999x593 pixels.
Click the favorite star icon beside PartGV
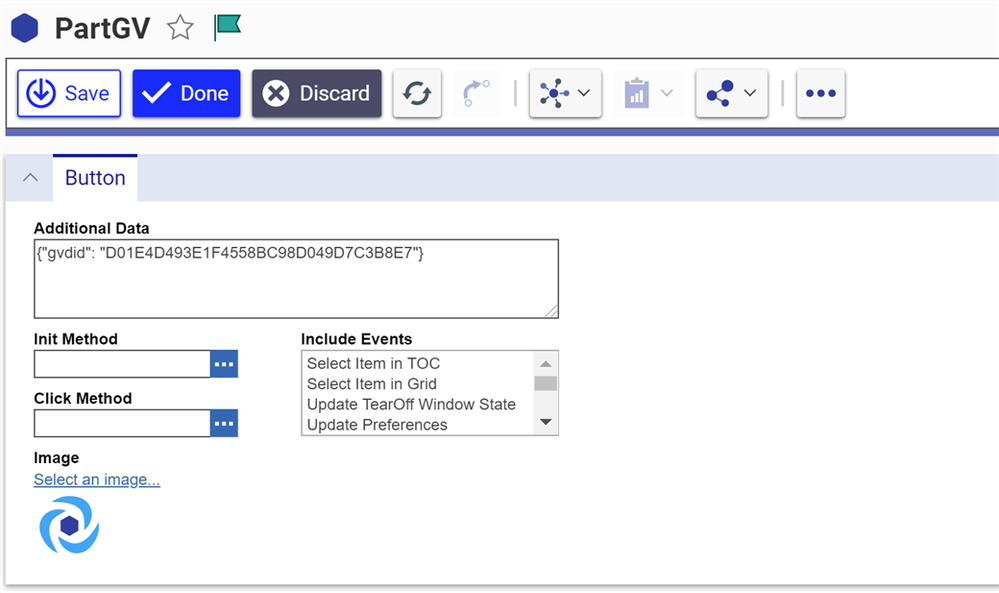pos(180,28)
